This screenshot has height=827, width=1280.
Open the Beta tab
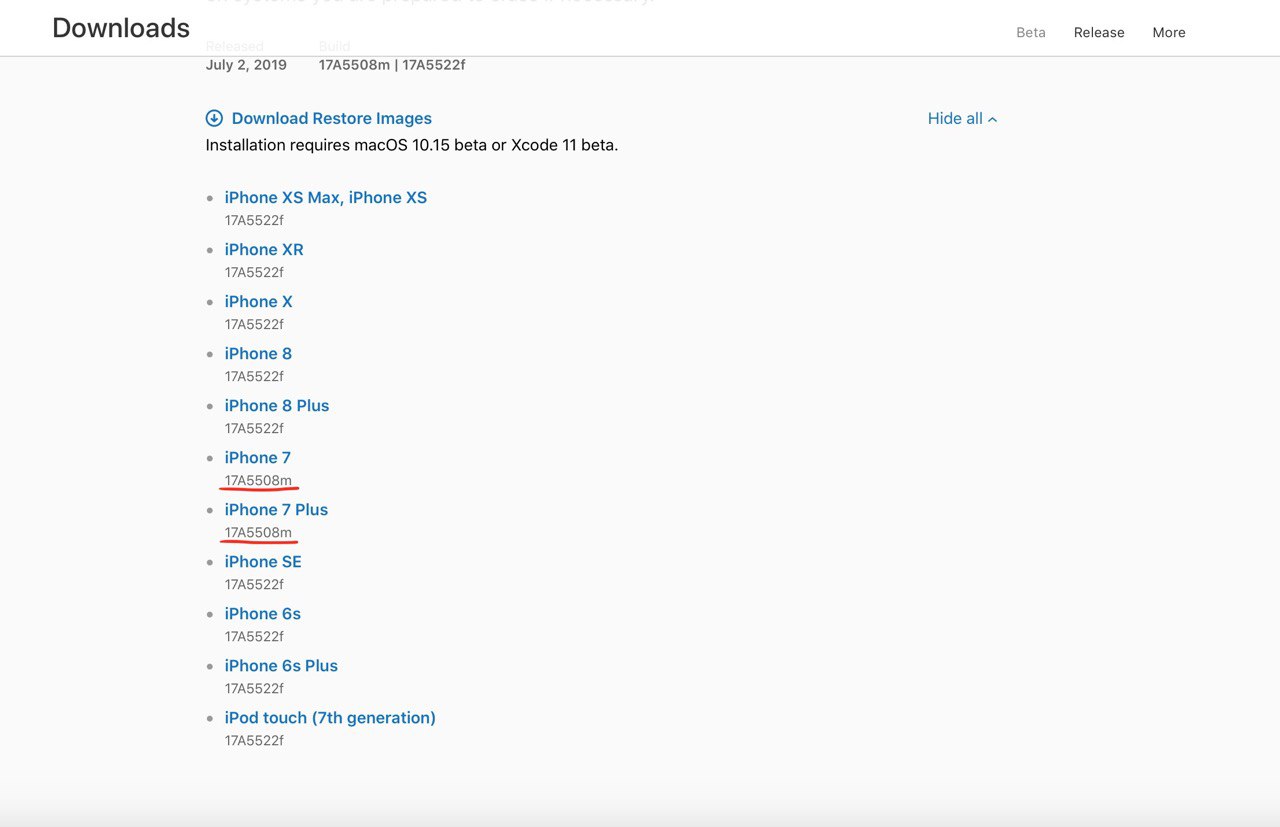pyautogui.click(x=1031, y=32)
